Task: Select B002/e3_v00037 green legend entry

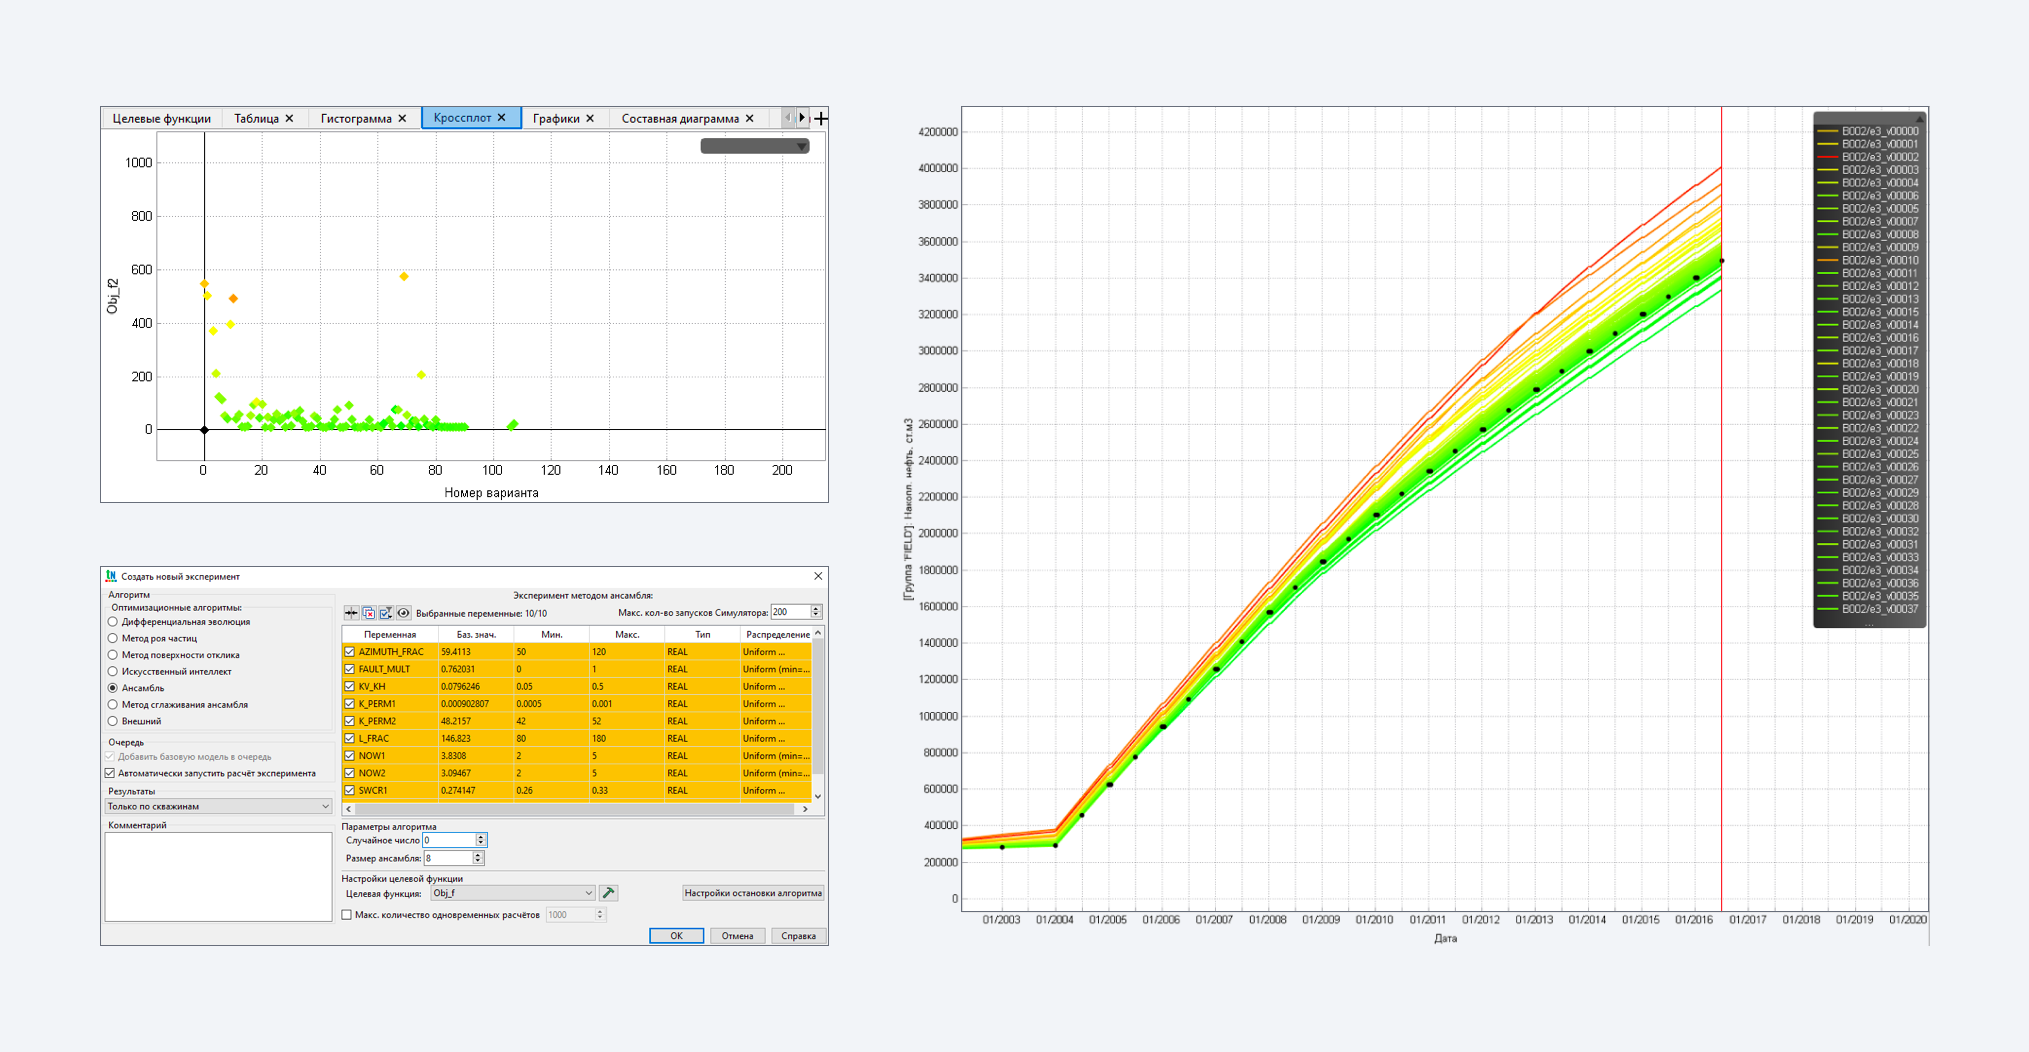Action: (1868, 609)
